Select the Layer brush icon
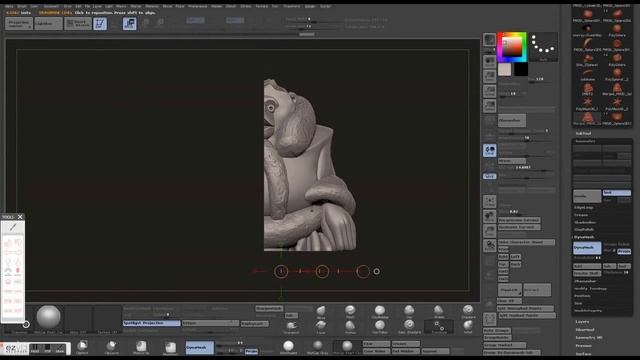The width and height of the screenshot is (640, 360). click(321, 327)
